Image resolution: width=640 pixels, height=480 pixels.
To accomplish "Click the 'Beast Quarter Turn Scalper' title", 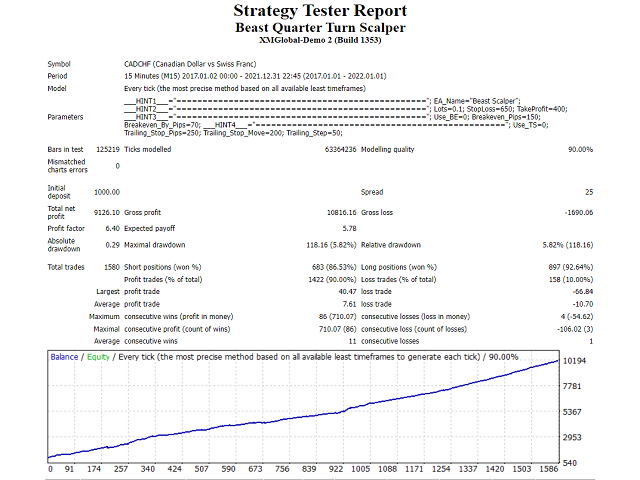I will (x=320, y=28).
